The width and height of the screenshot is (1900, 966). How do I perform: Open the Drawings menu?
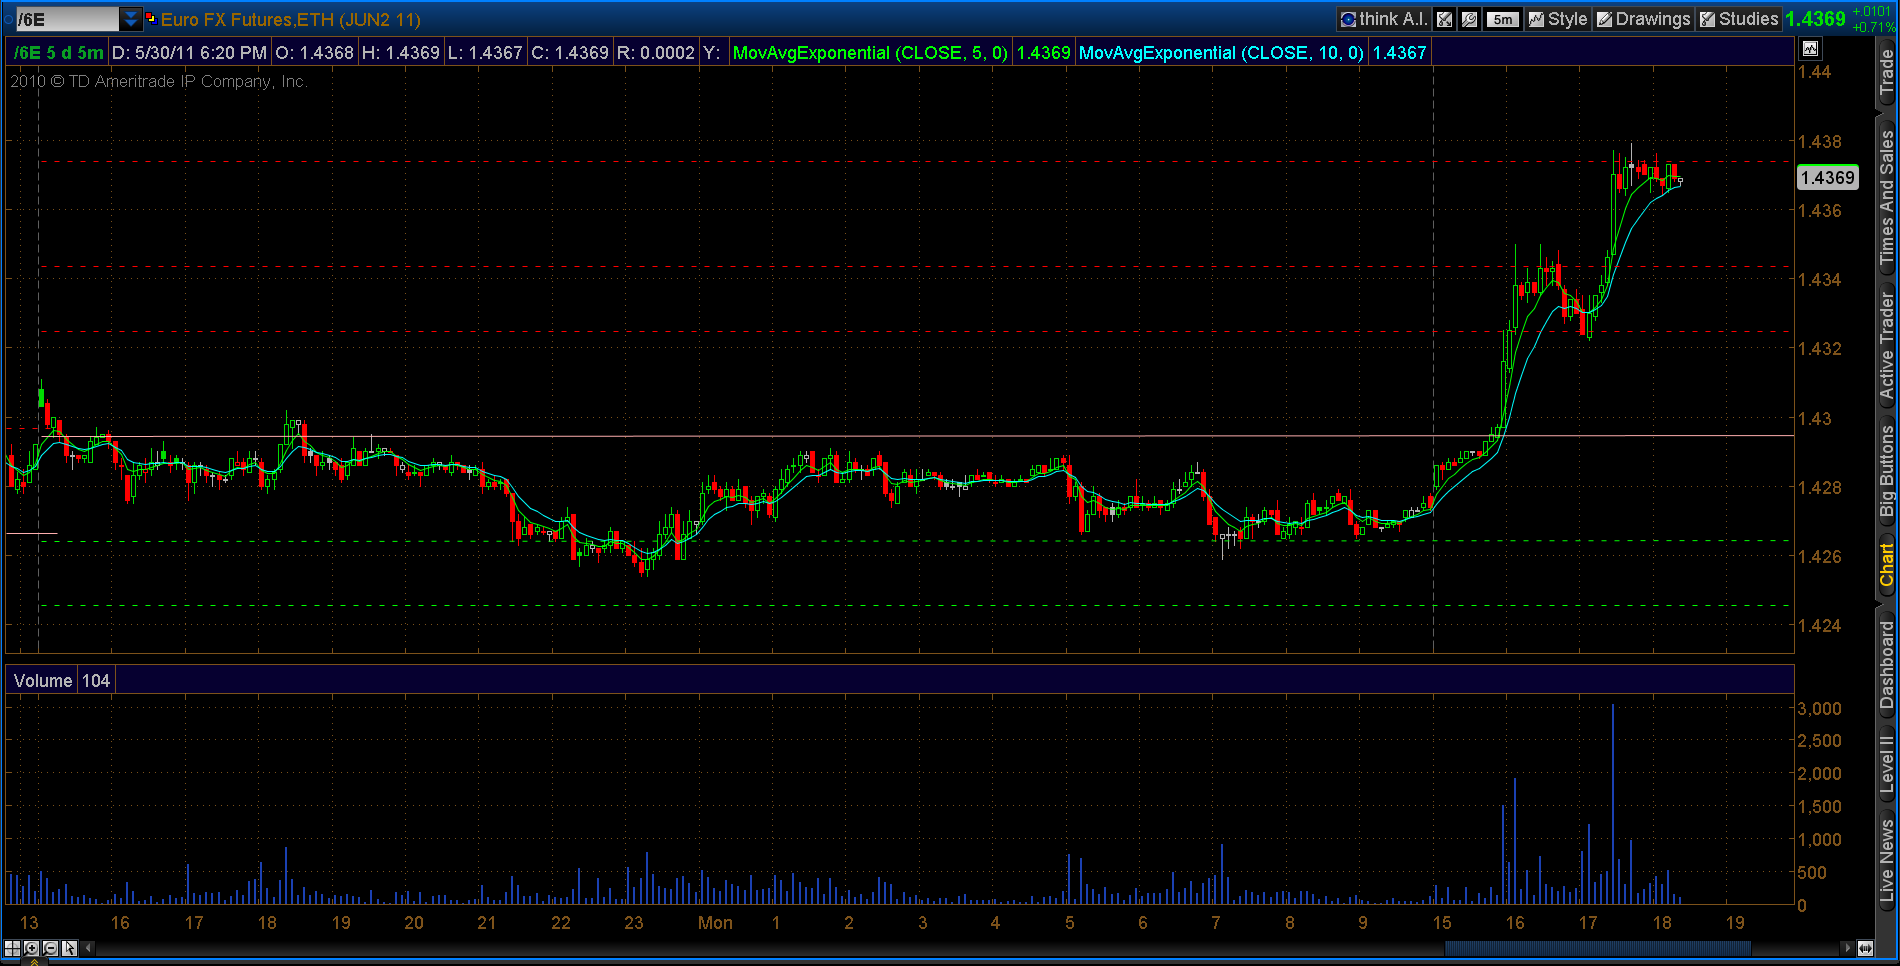pos(1643,19)
